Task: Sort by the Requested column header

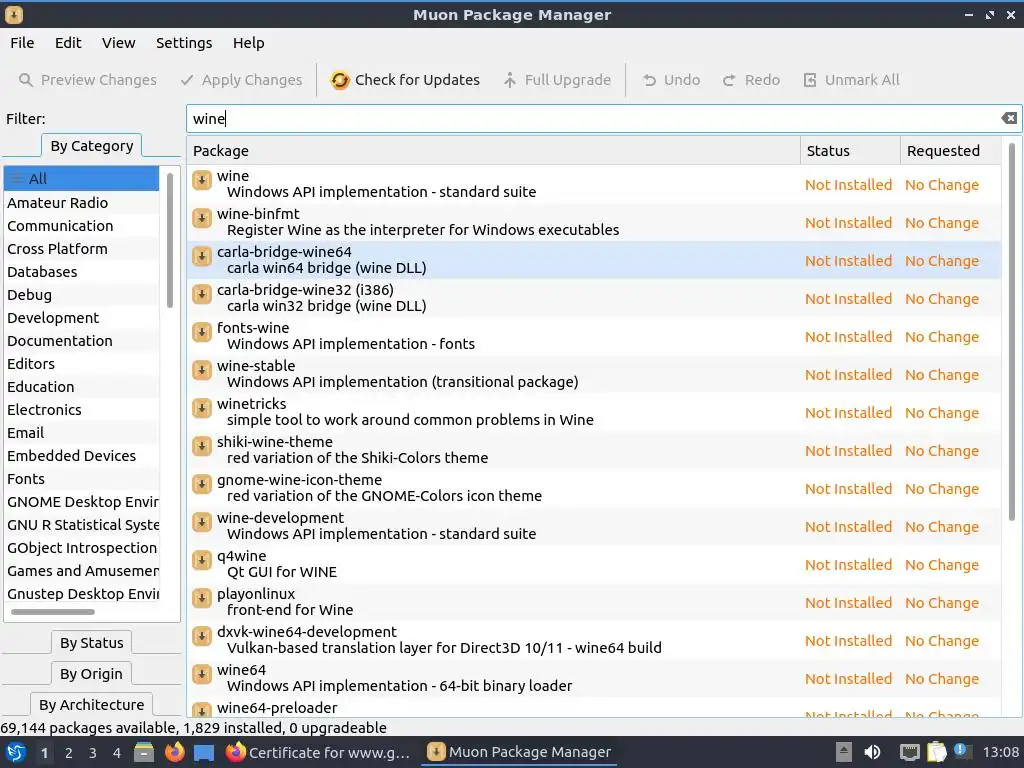Action: (x=950, y=151)
